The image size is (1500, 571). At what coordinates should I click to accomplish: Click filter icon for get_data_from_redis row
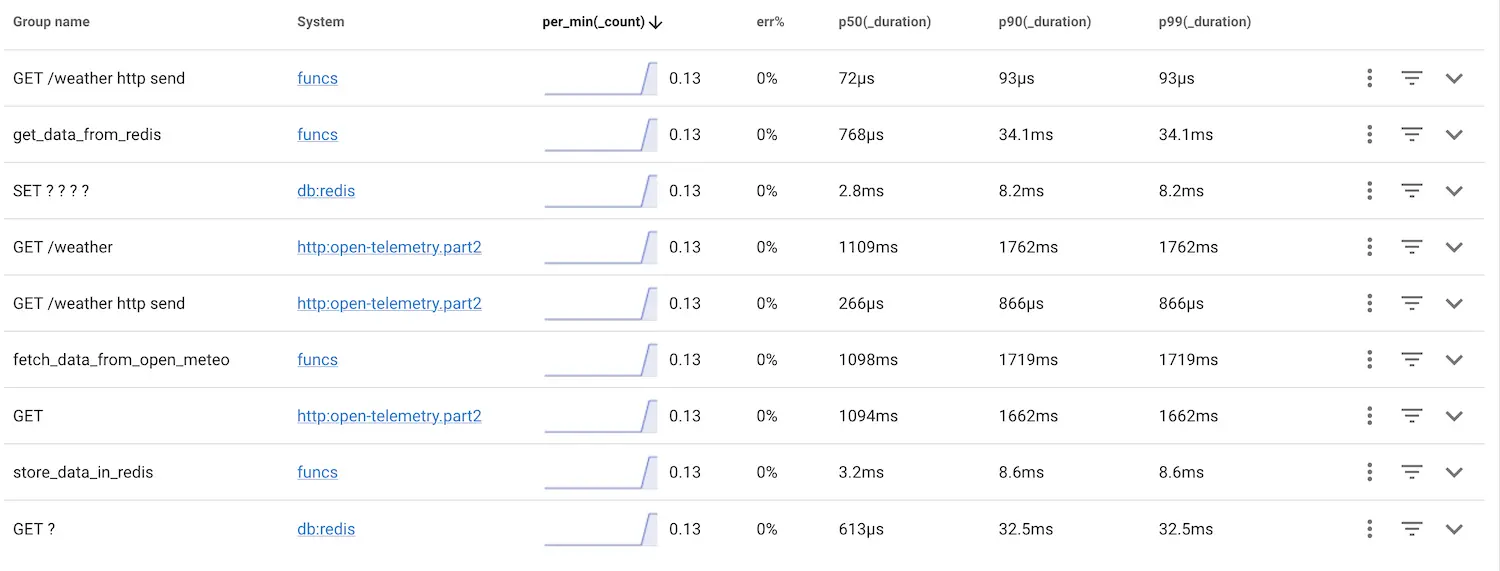[x=1411, y=135]
